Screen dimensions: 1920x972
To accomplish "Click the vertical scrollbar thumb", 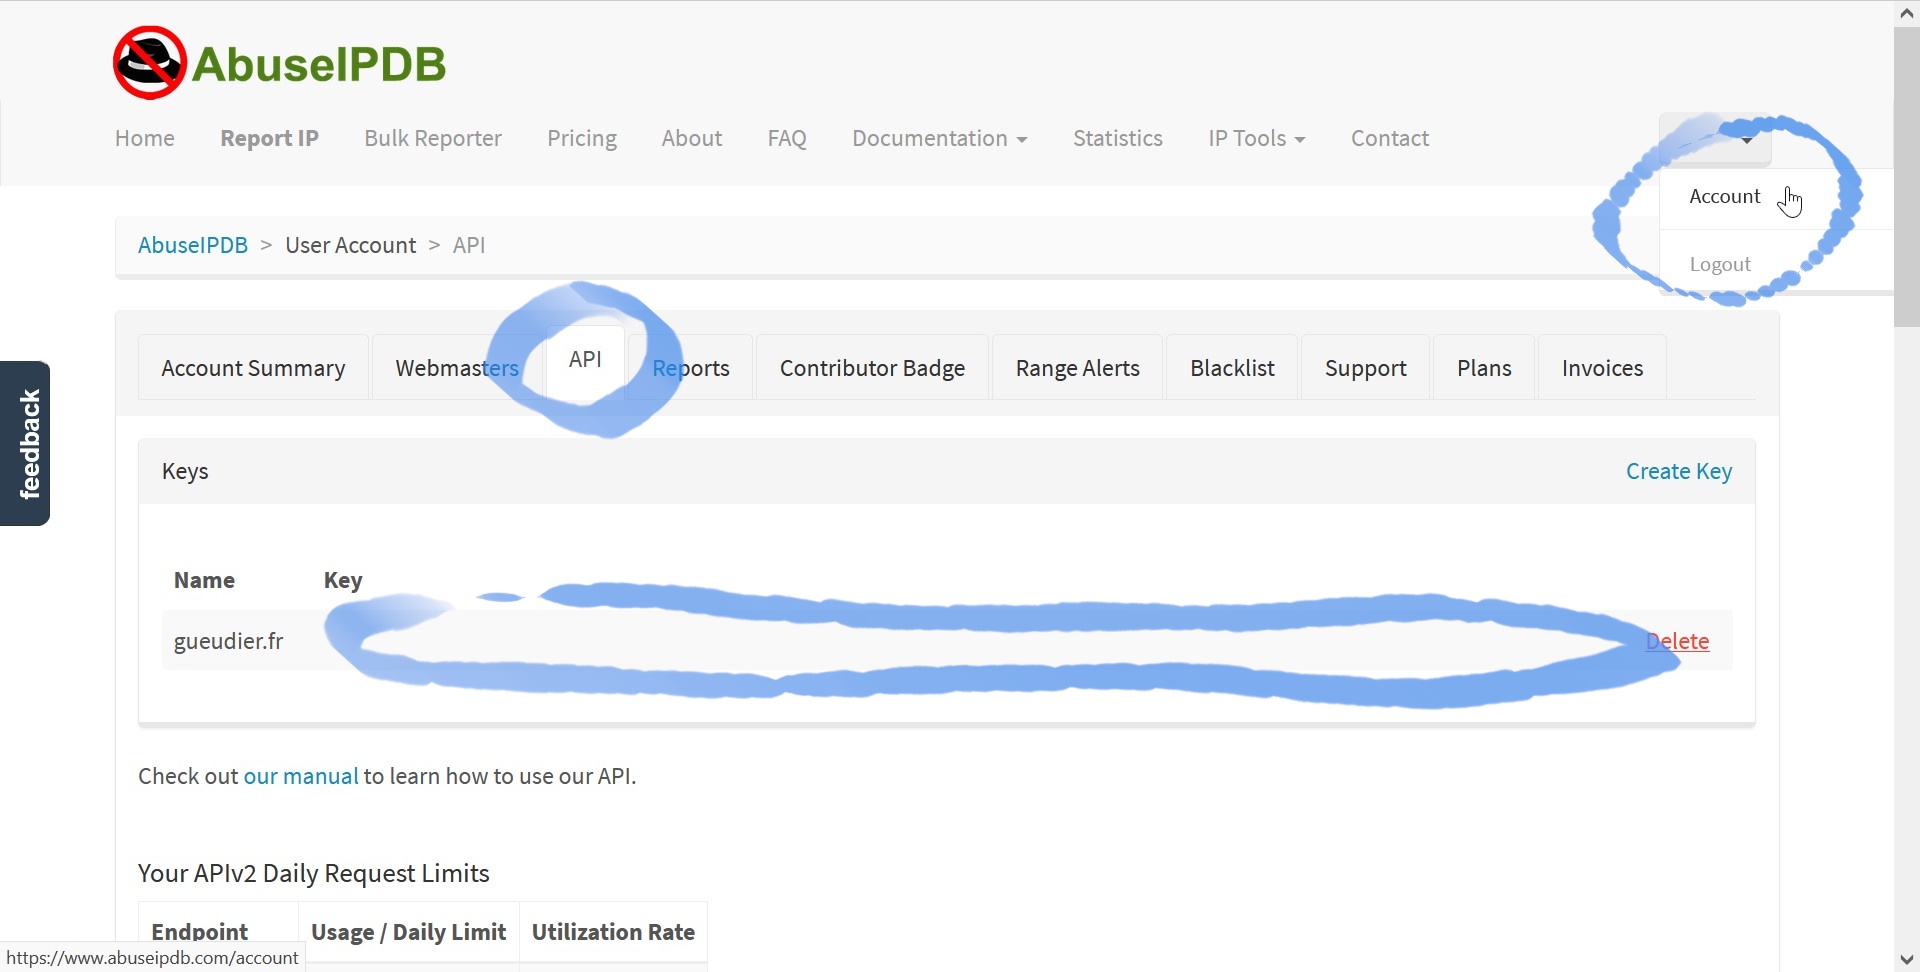I will click(1907, 176).
